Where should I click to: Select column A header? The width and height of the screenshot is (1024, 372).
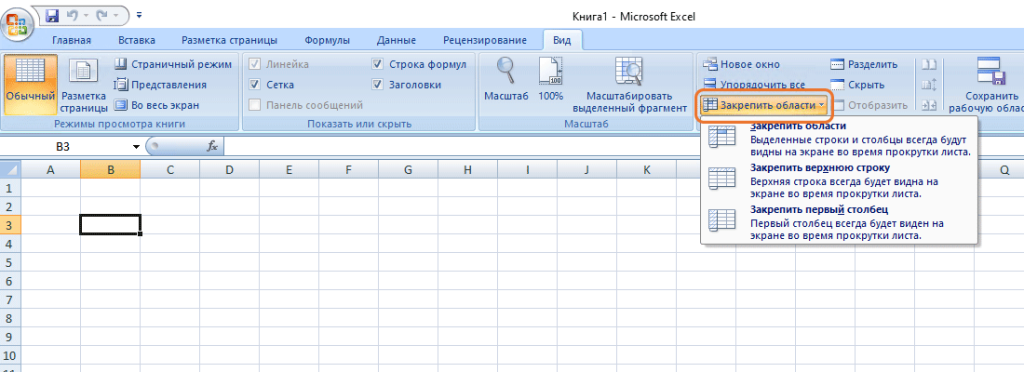[x=51, y=170]
